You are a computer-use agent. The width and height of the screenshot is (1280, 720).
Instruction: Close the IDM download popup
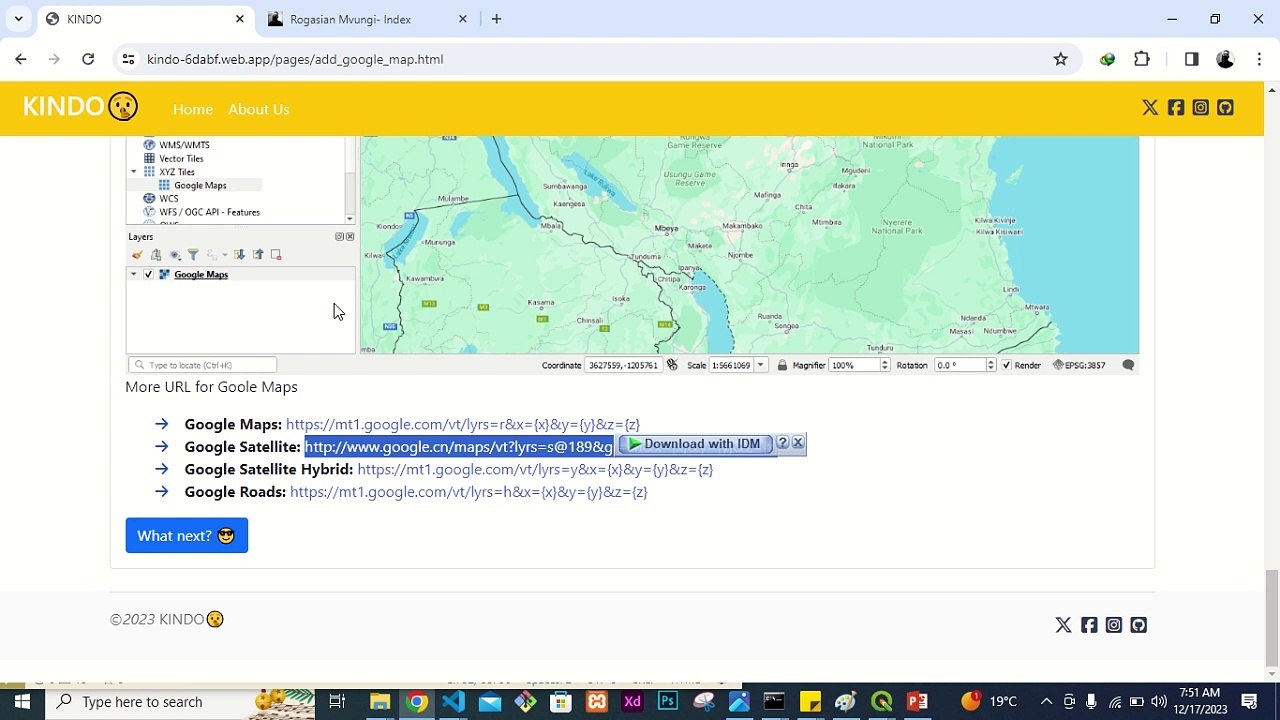pyautogui.click(x=798, y=443)
